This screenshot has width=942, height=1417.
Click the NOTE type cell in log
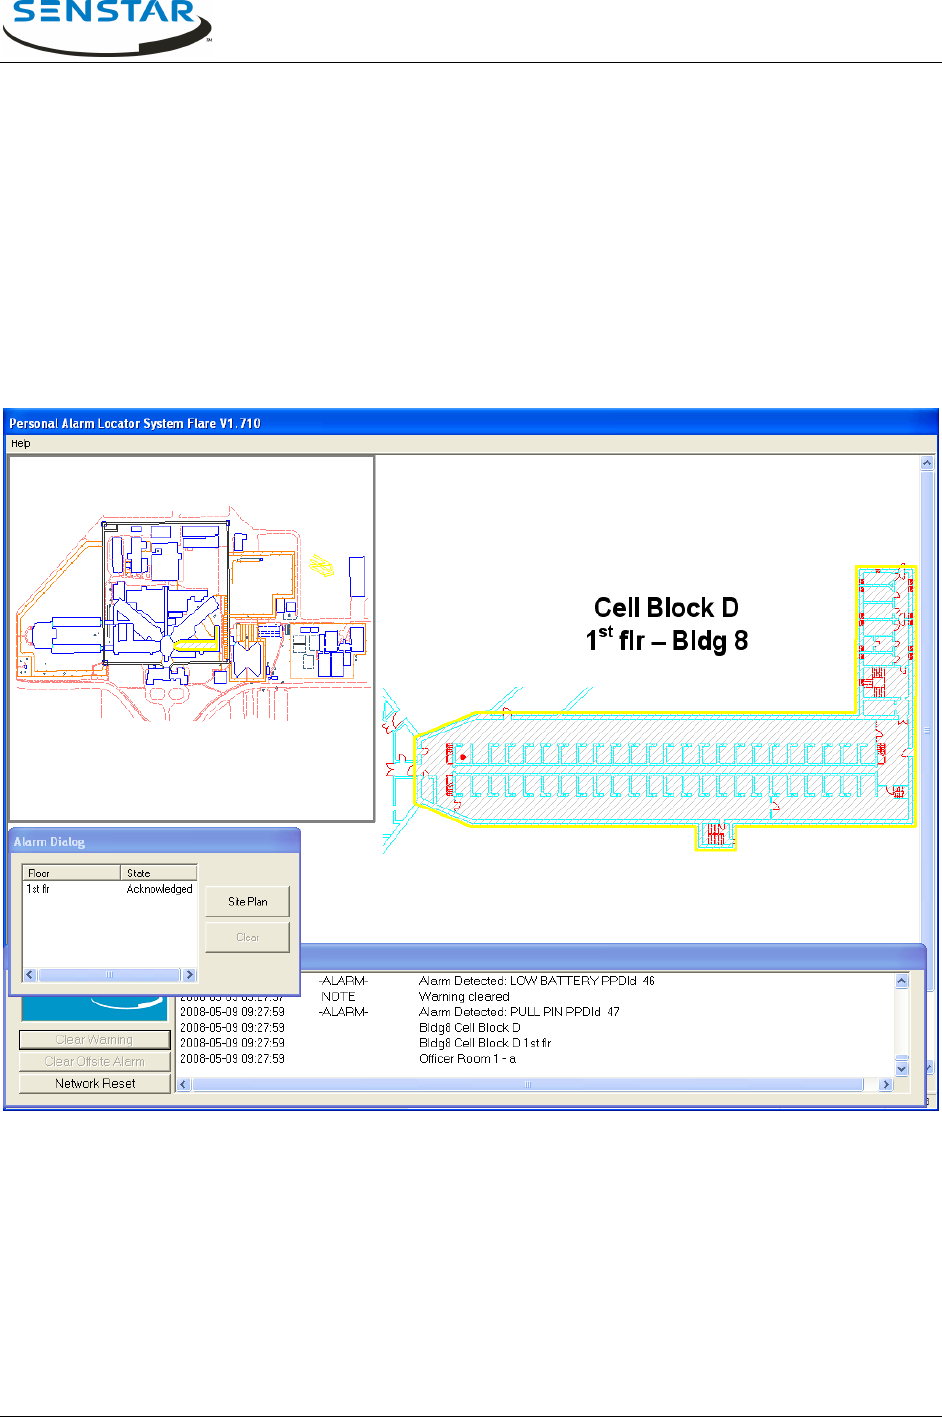click(x=338, y=997)
